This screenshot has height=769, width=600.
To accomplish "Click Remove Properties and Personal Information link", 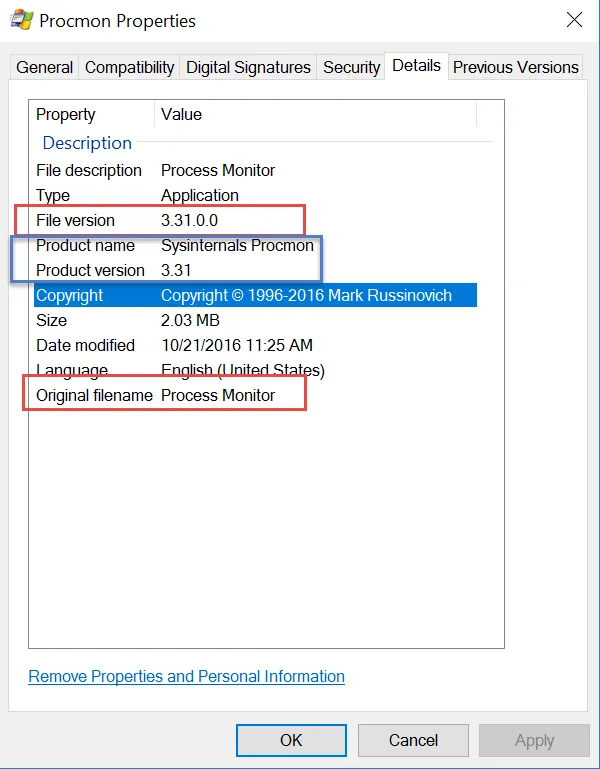I will click(186, 676).
